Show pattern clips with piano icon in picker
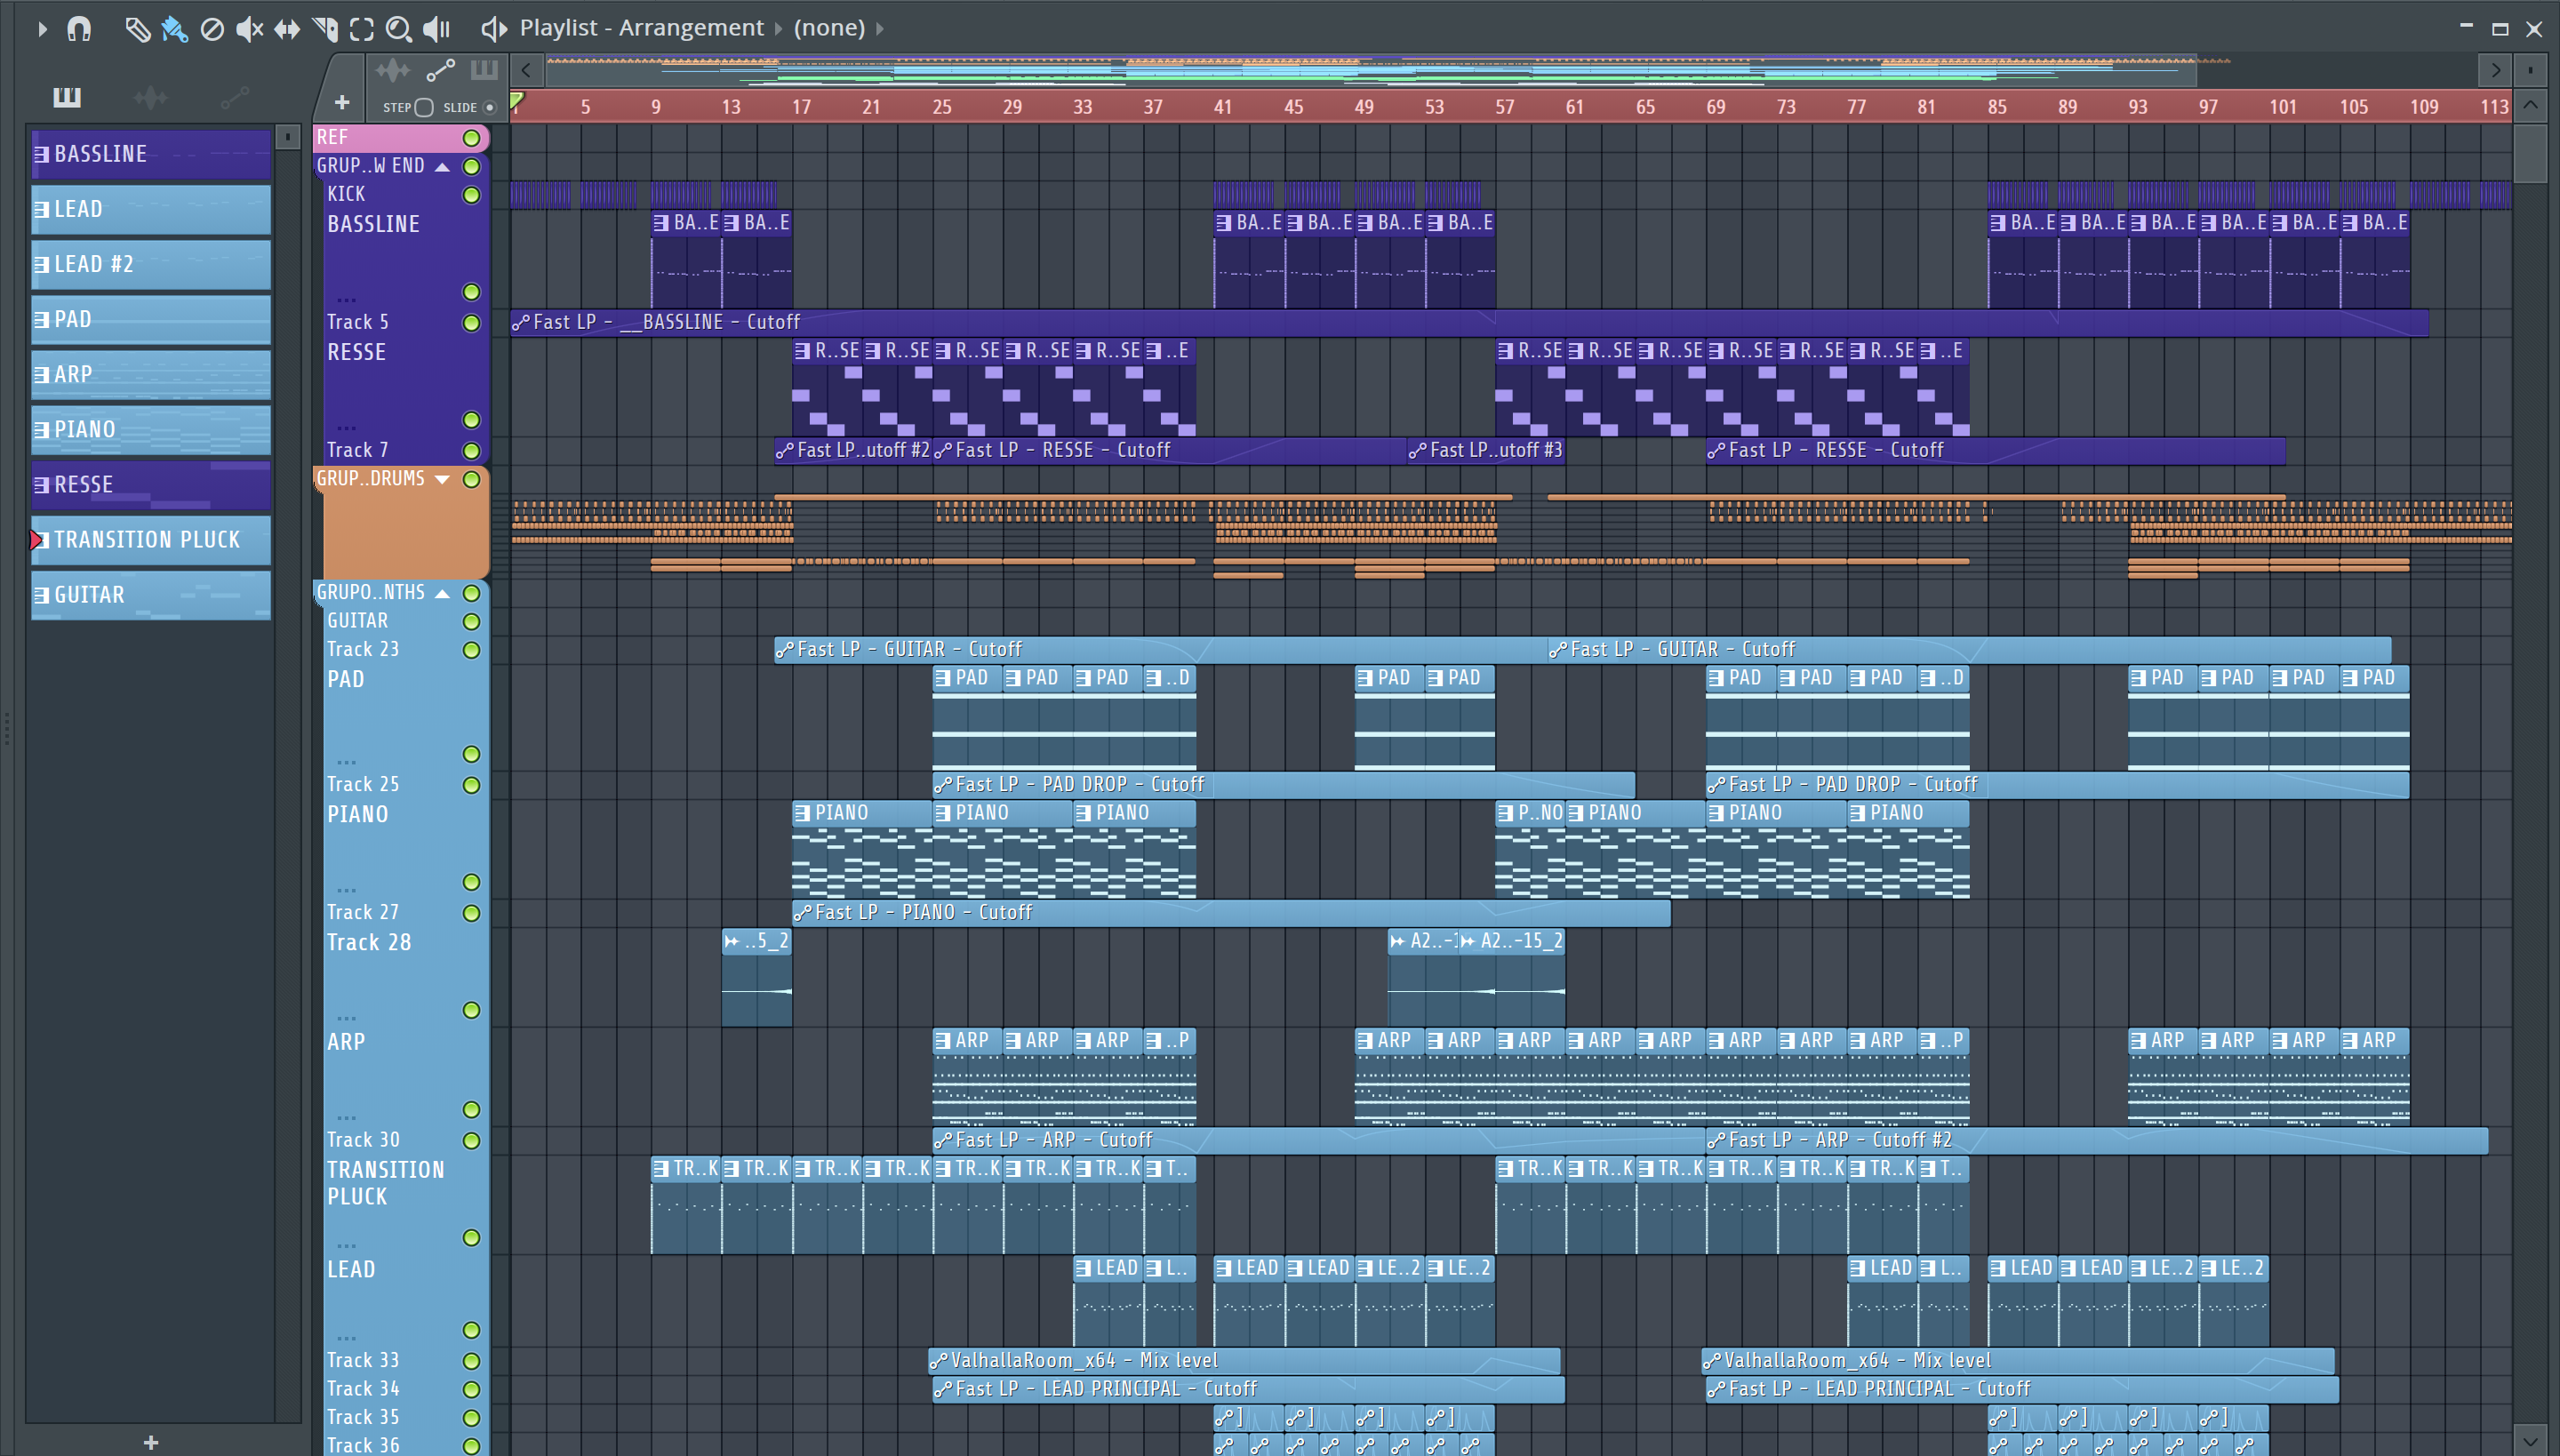This screenshot has height=1456, width=2560. tap(67, 97)
